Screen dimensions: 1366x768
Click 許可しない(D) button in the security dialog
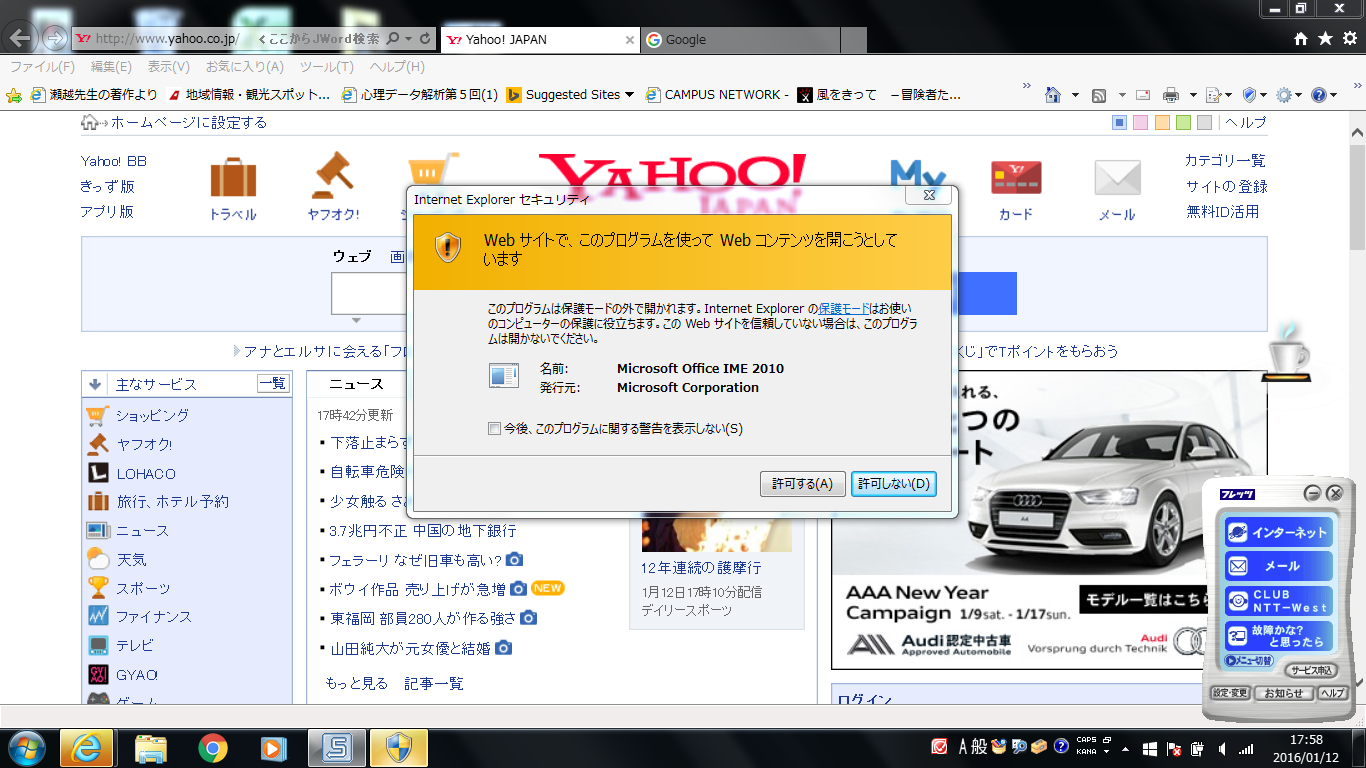(x=893, y=484)
